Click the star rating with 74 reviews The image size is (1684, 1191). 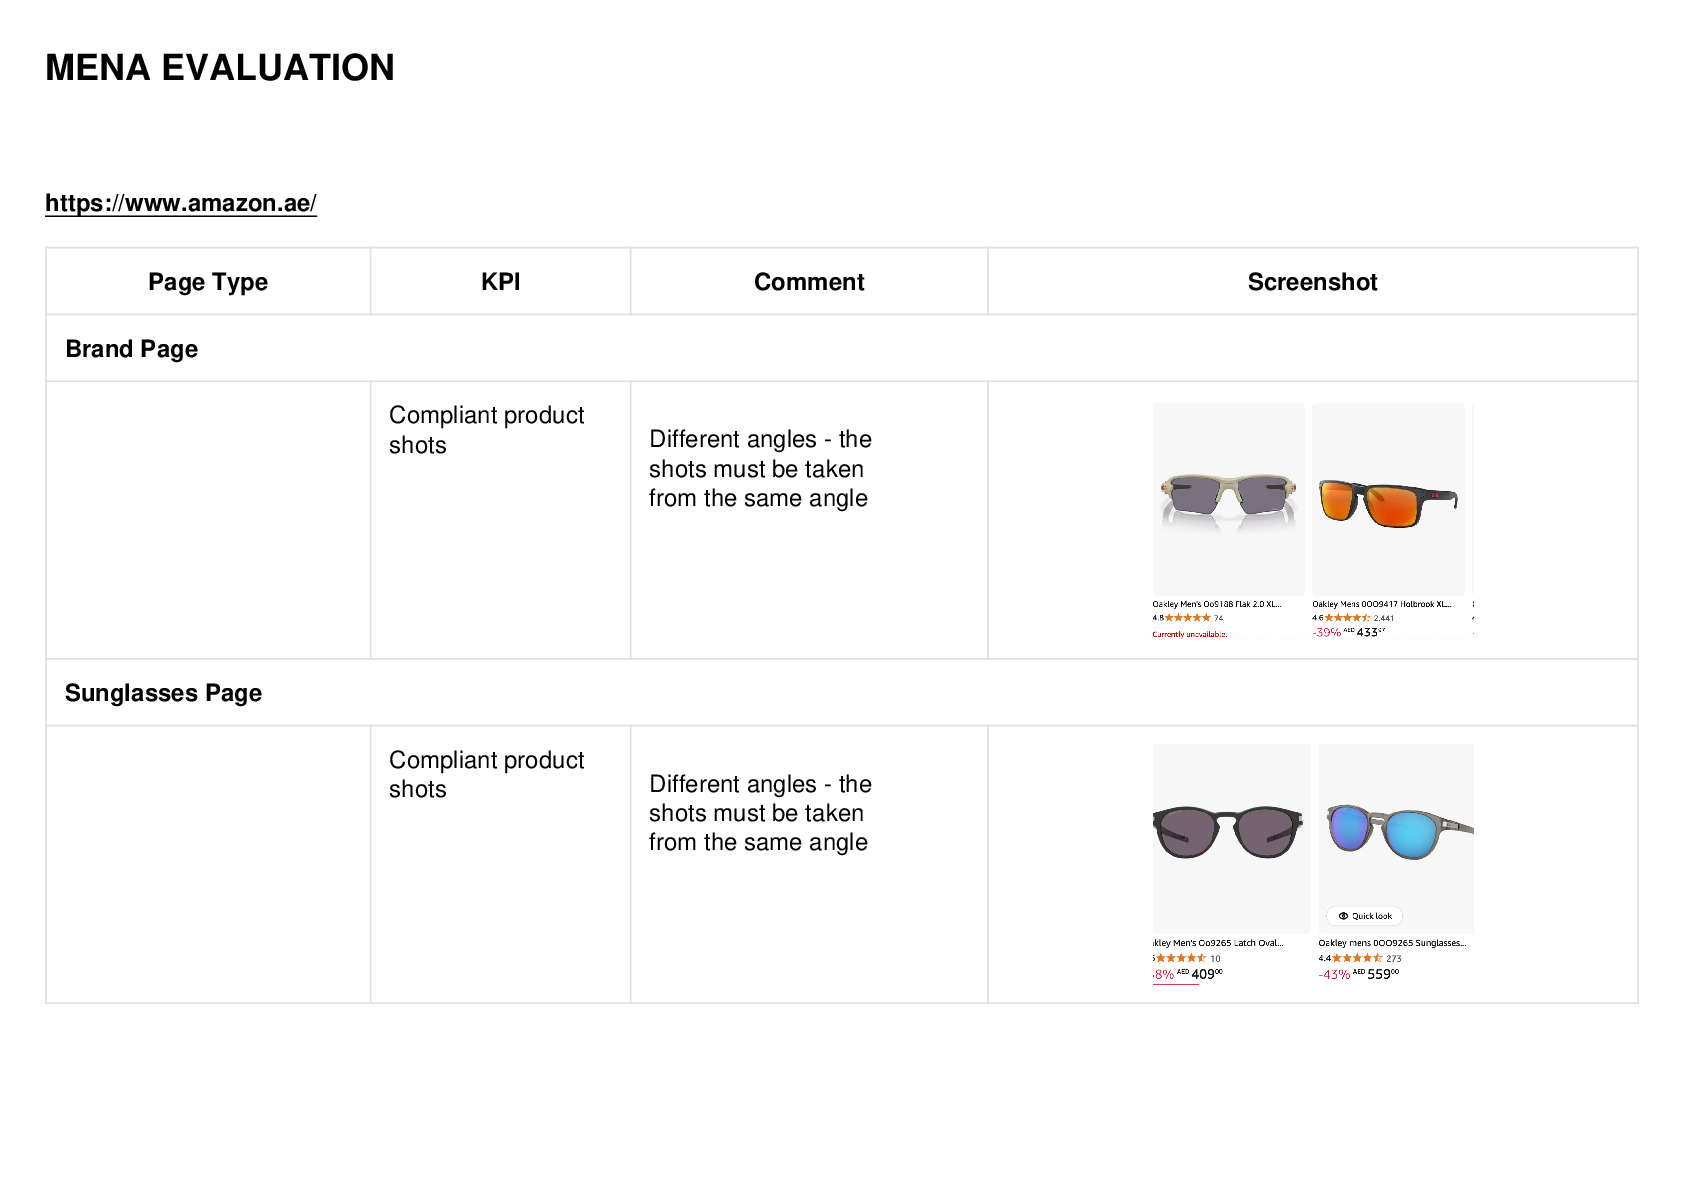[1188, 618]
